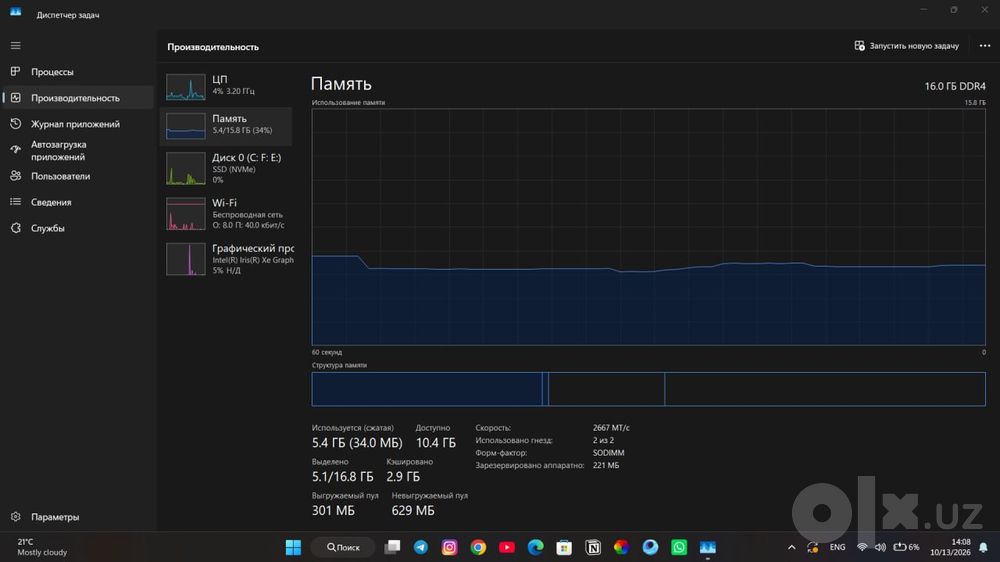Select the ЦП performance graph
This screenshot has width=1000, height=562.
point(226,86)
